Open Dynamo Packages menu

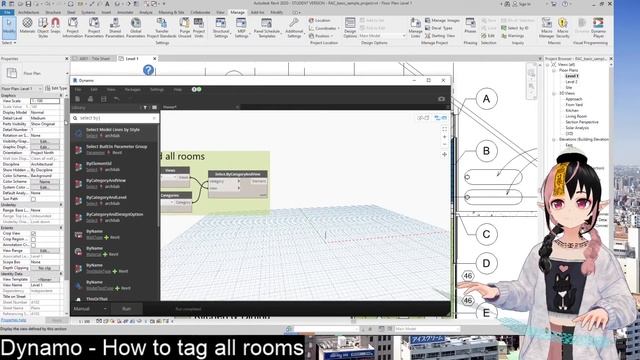pos(132,89)
